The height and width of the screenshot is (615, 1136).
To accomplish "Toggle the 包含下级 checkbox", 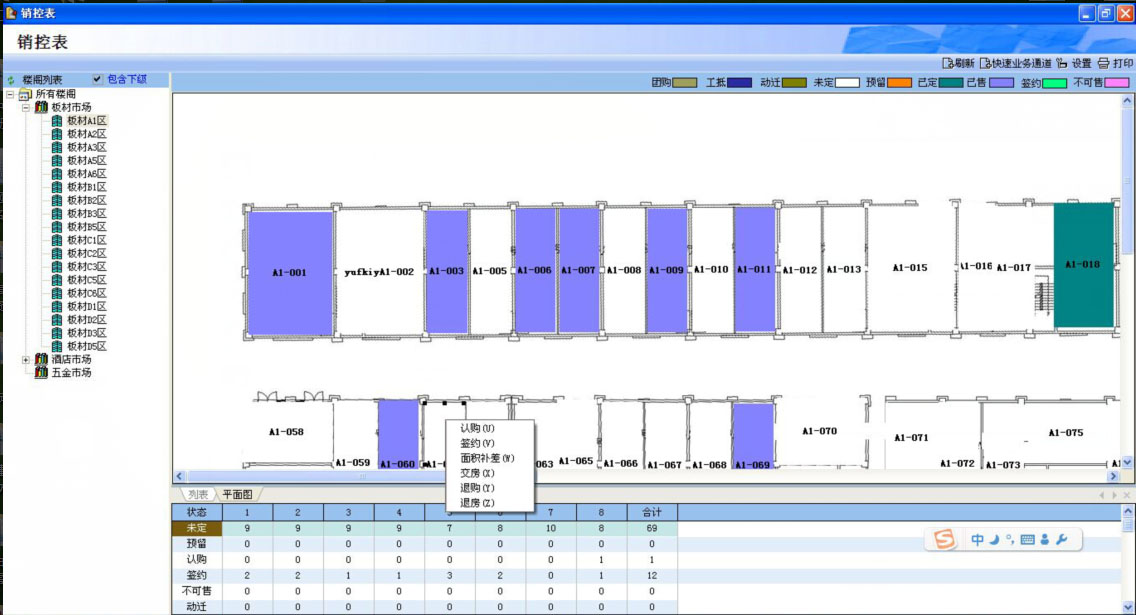I will [97, 80].
